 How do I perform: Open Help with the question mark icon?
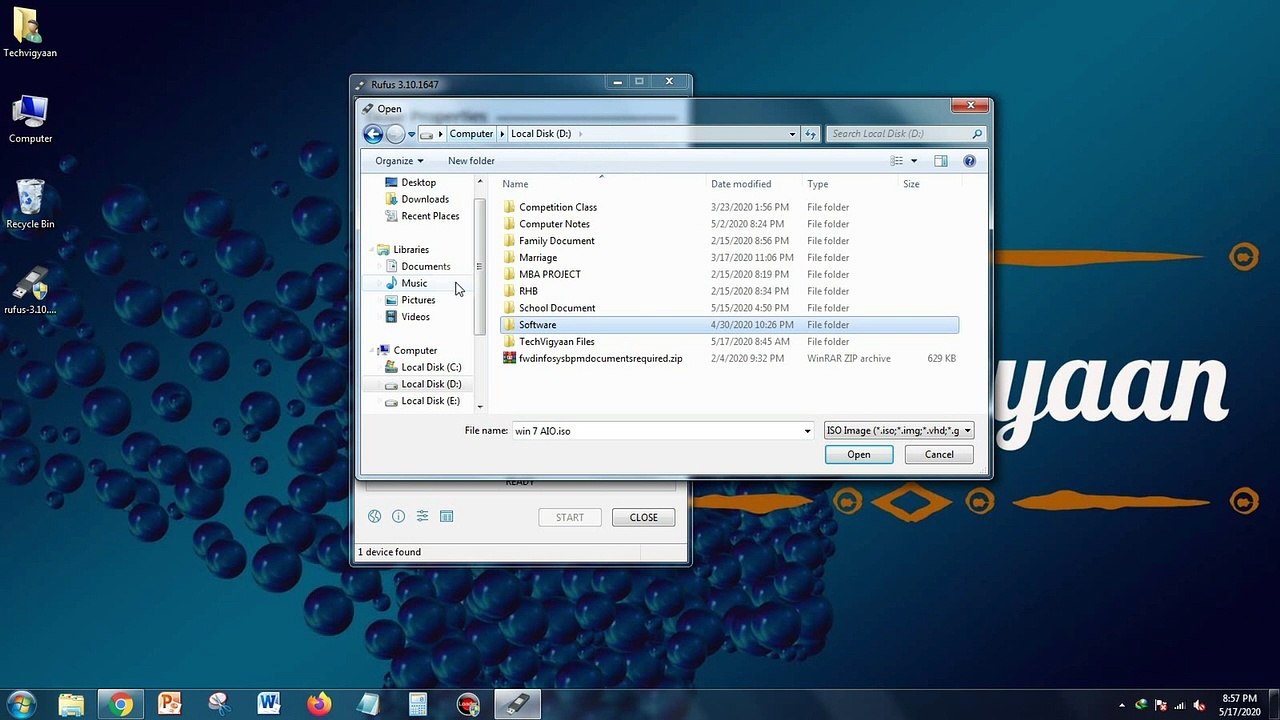point(969,161)
